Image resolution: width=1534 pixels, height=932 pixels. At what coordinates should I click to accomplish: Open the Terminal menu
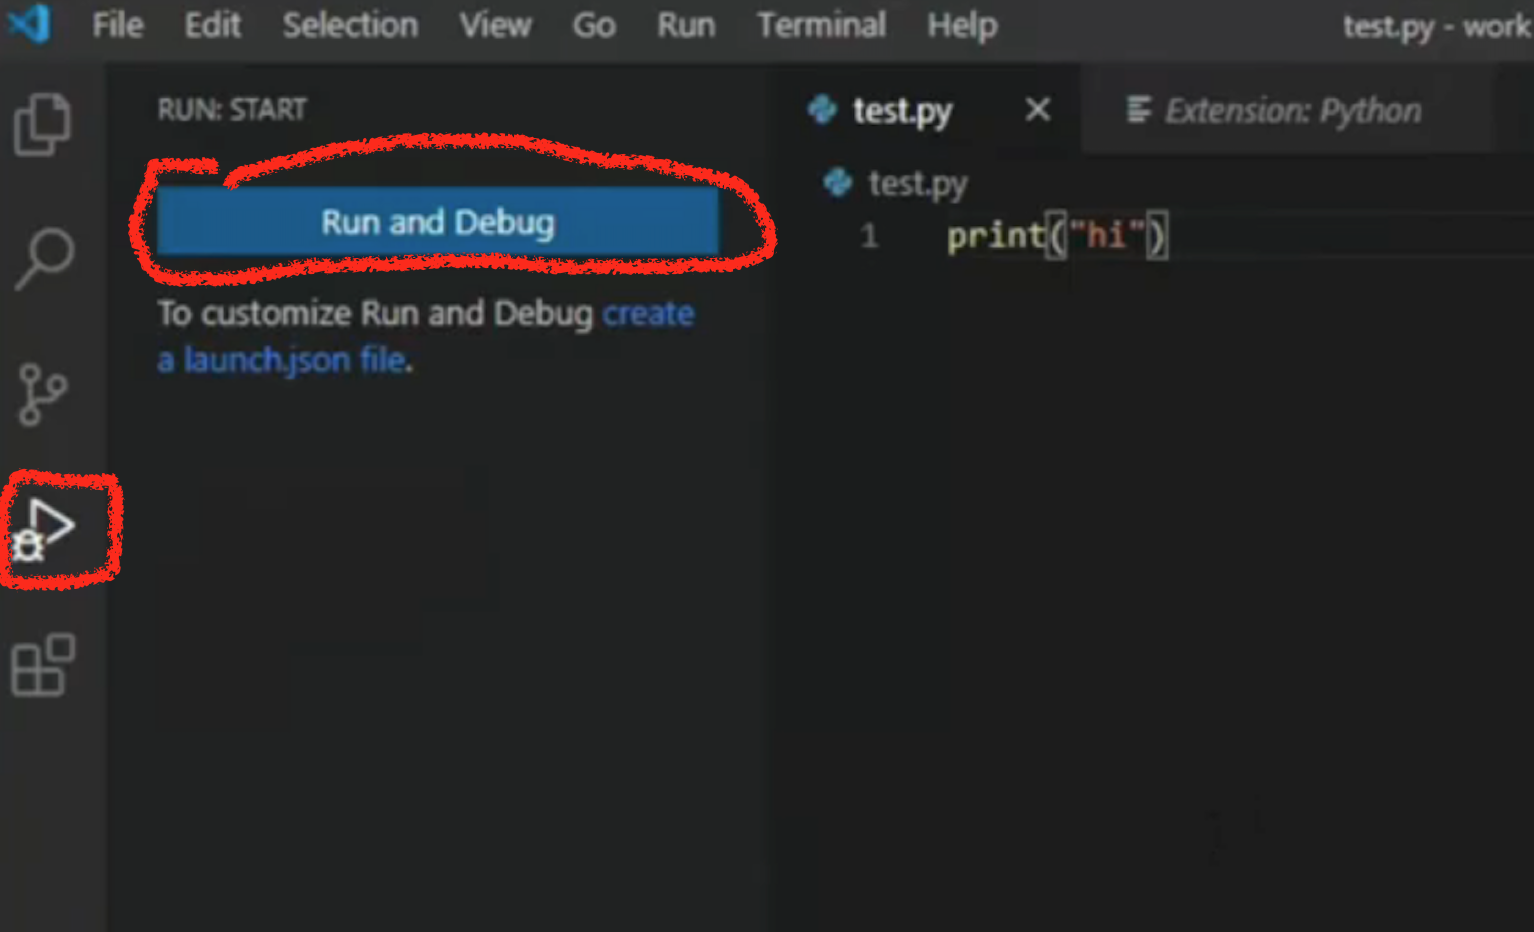(x=821, y=25)
